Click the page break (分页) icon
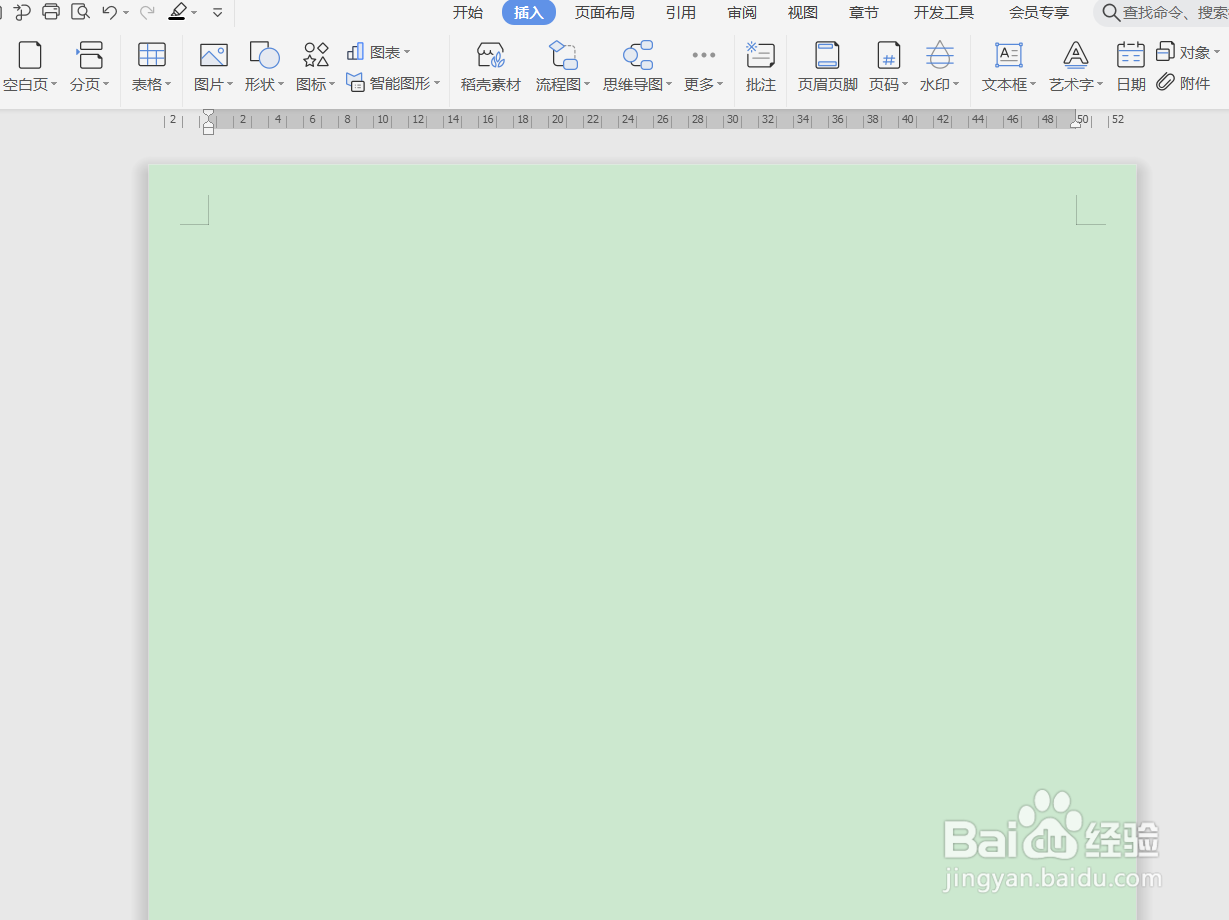This screenshot has height=920, width=1229. click(90, 55)
